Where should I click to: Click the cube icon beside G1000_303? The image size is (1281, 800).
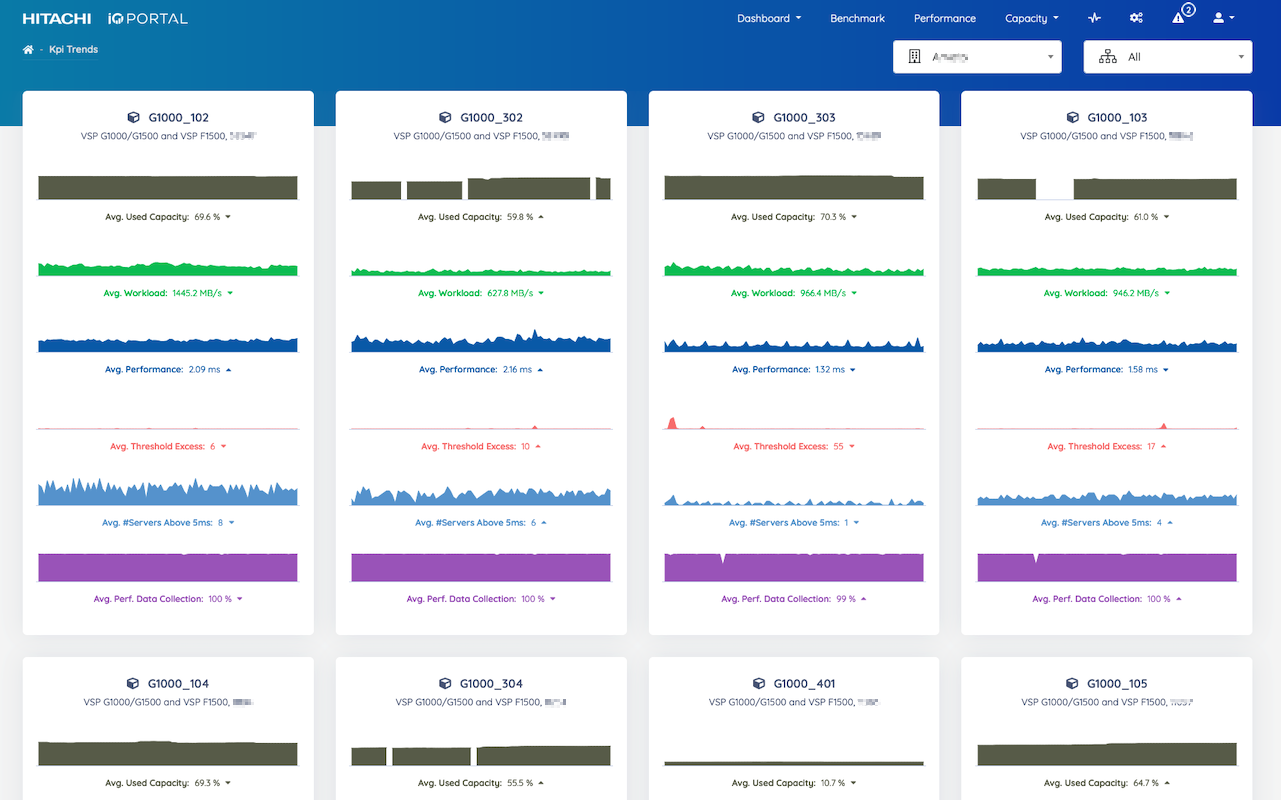click(x=758, y=118)
